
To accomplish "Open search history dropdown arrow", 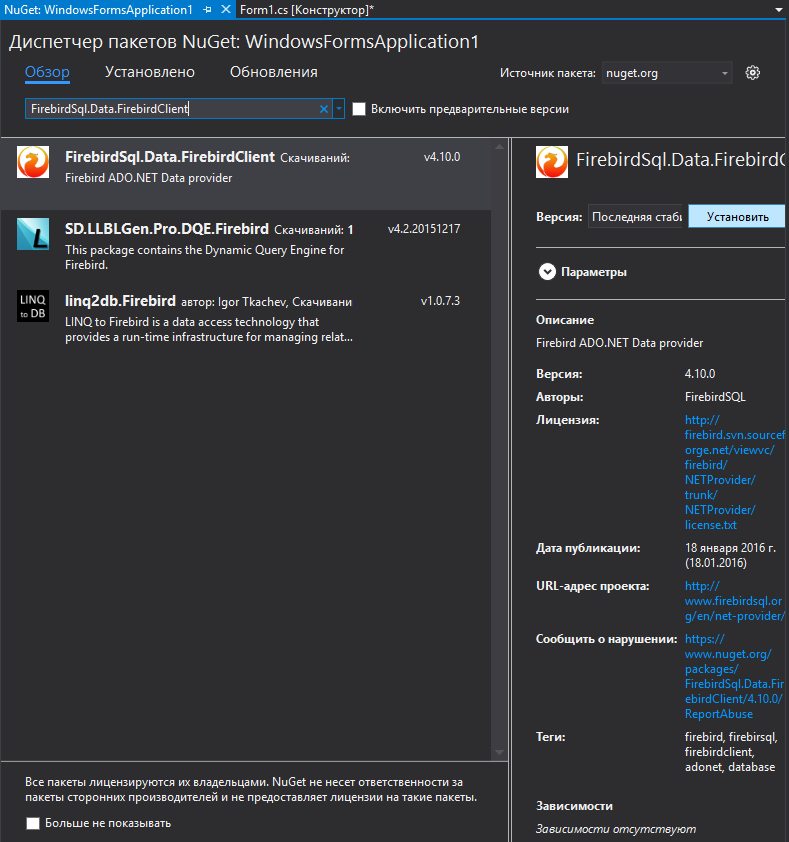I will pos(338,109).
